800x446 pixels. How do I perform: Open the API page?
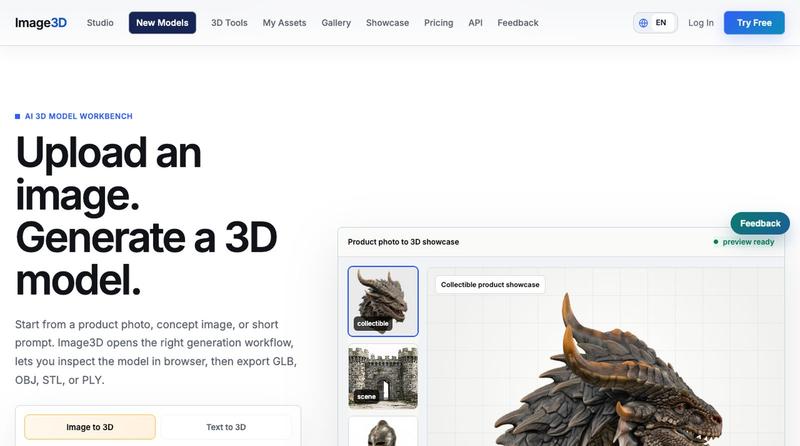(x=475, y=23)
